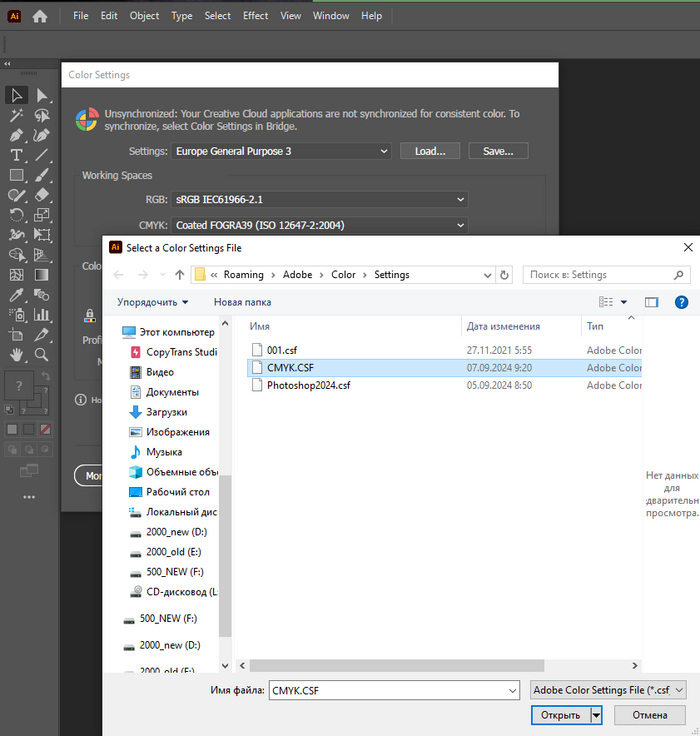Open the Window menu
700x736 pixels.
point(331,16)
